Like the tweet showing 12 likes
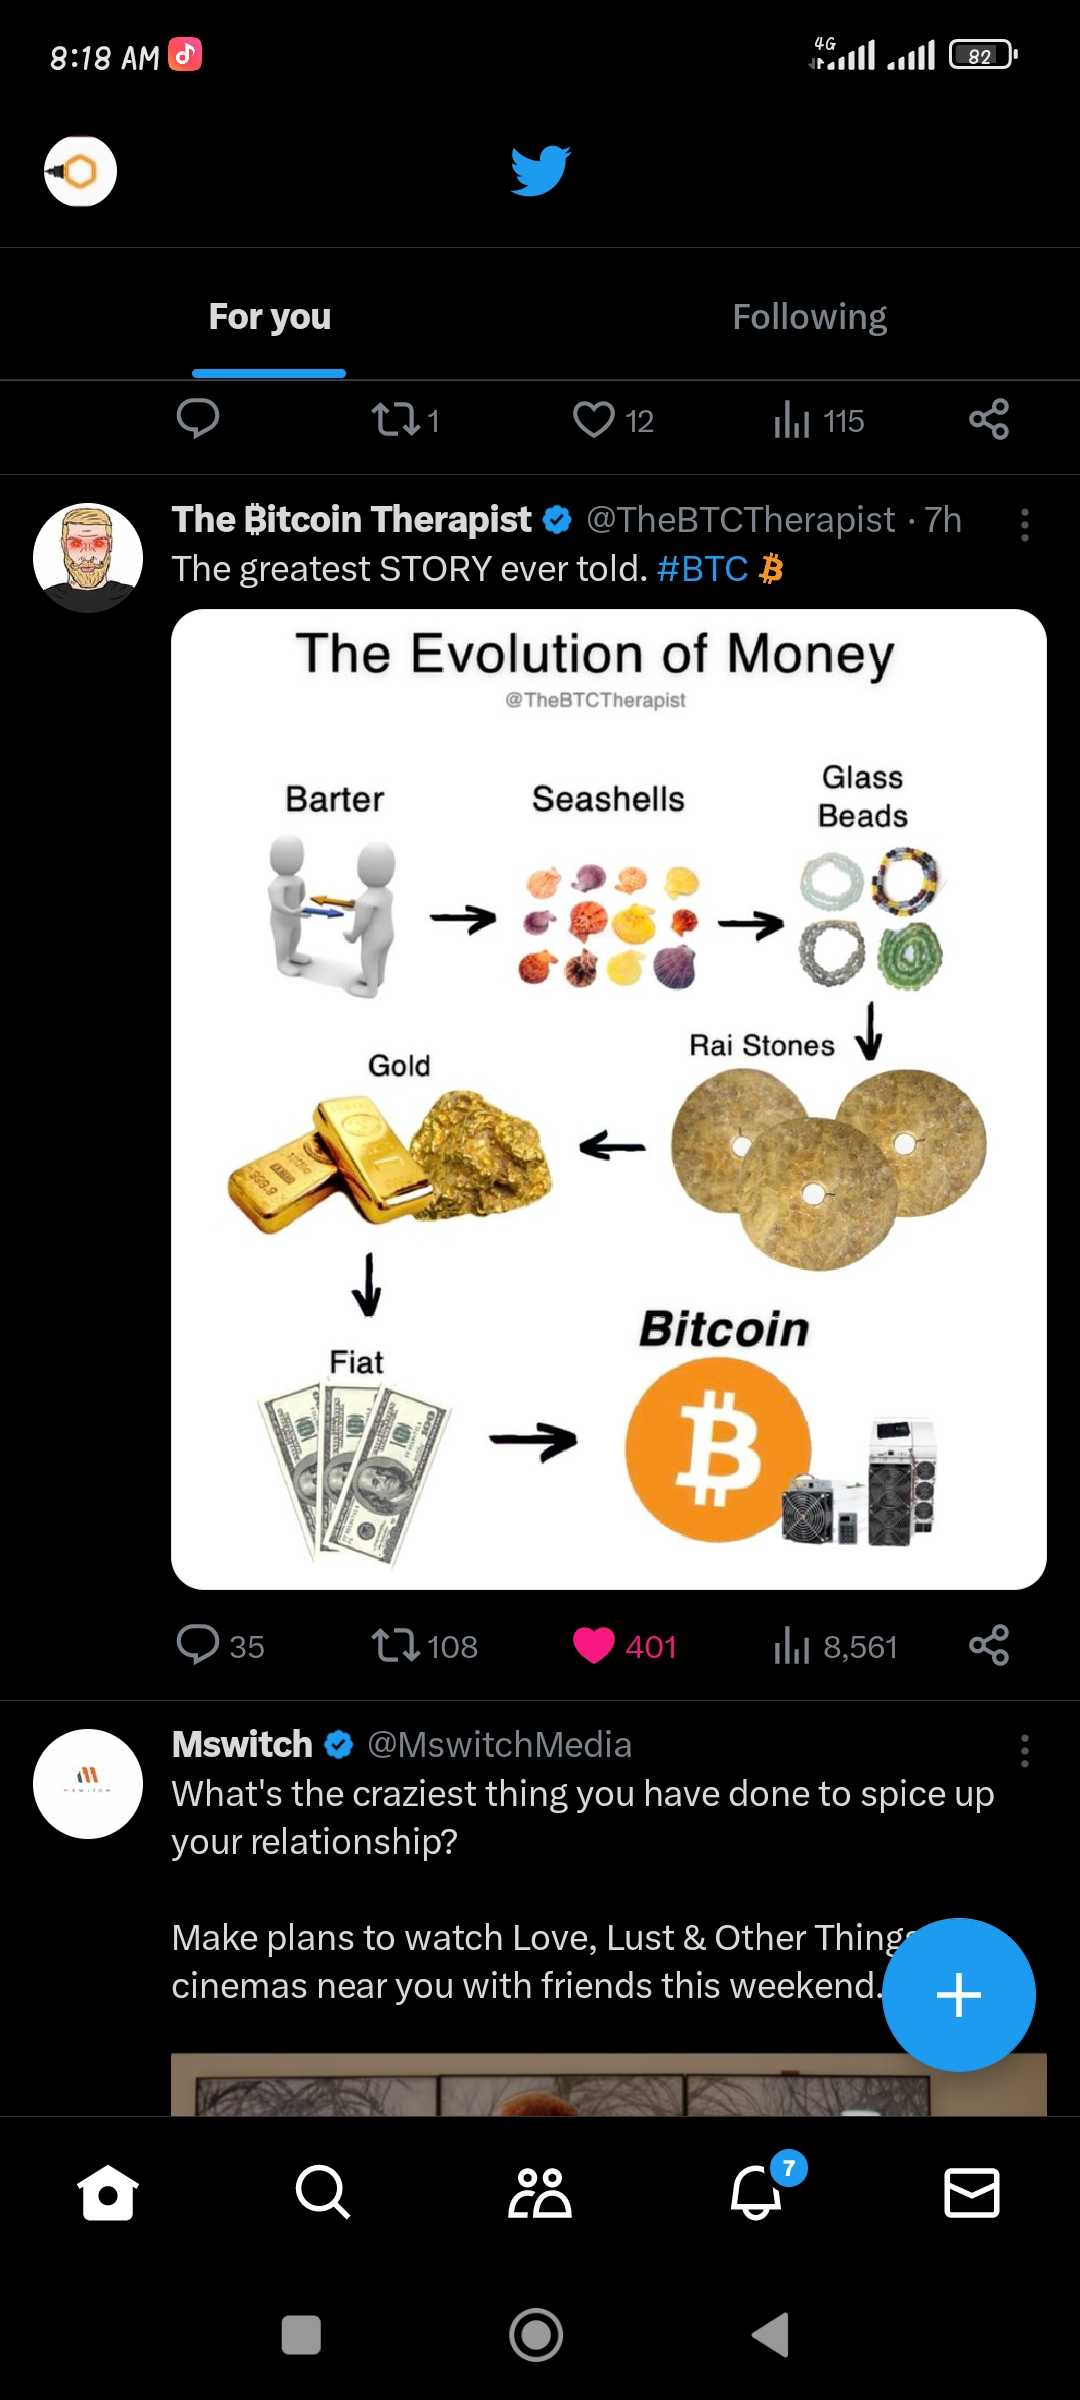The image size is (1080, 2400). 594,419
